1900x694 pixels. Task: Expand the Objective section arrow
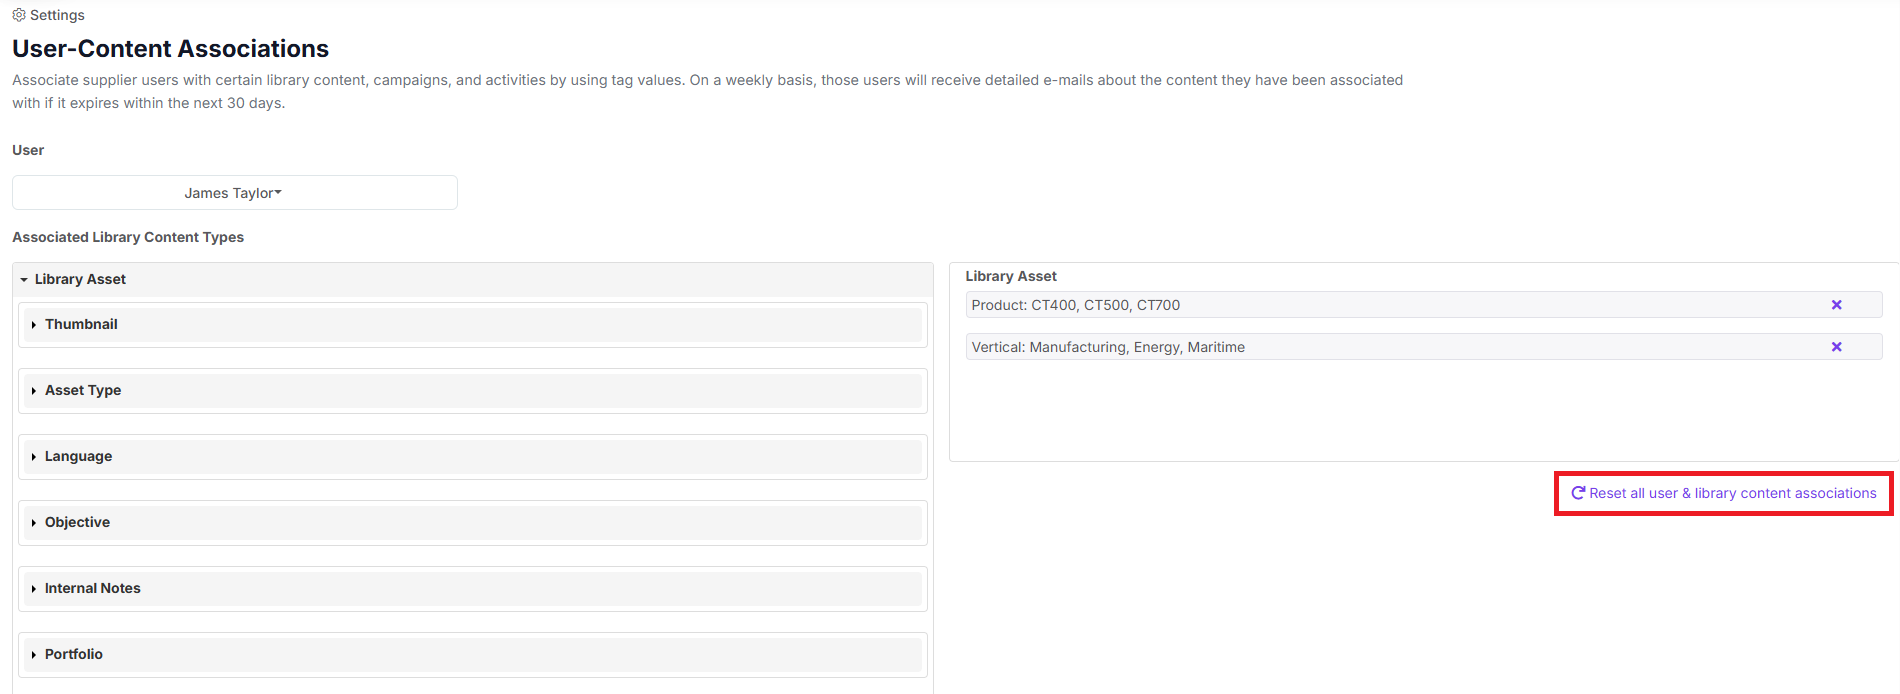[34, 523]
